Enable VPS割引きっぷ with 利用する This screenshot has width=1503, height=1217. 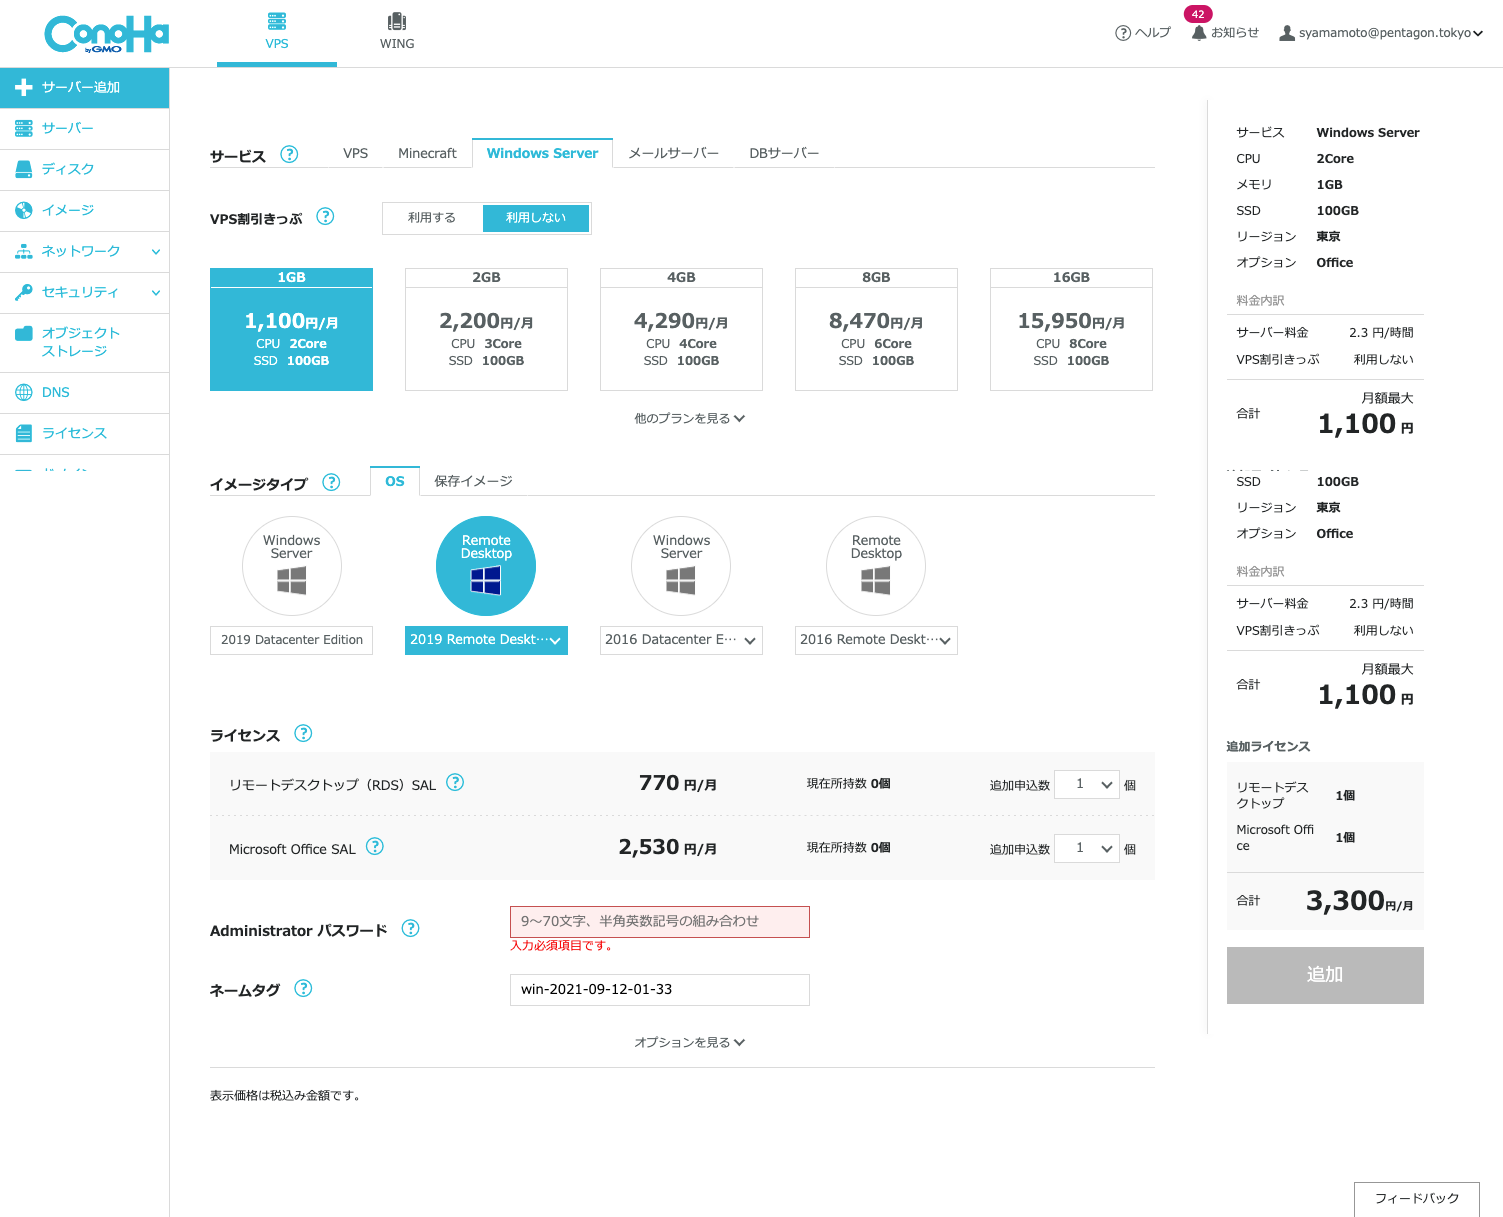tap(432, 218)
